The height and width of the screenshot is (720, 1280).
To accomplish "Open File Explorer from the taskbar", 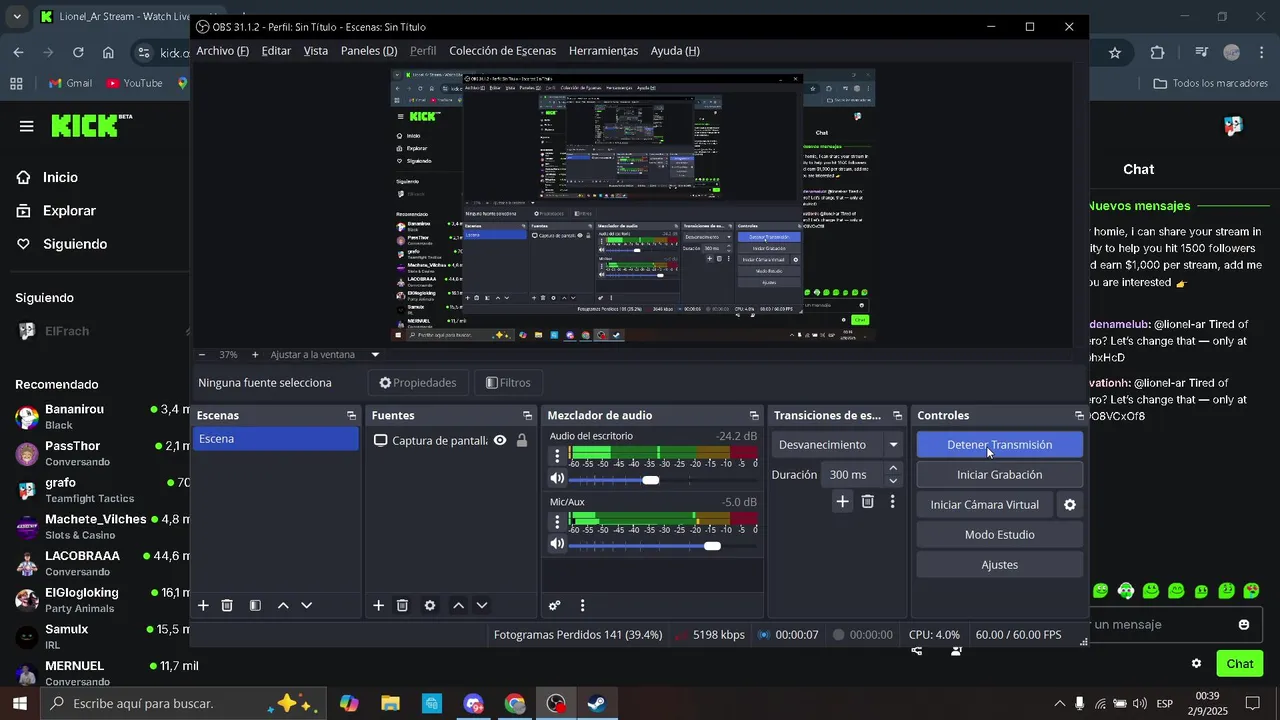I will pos(390,703).
